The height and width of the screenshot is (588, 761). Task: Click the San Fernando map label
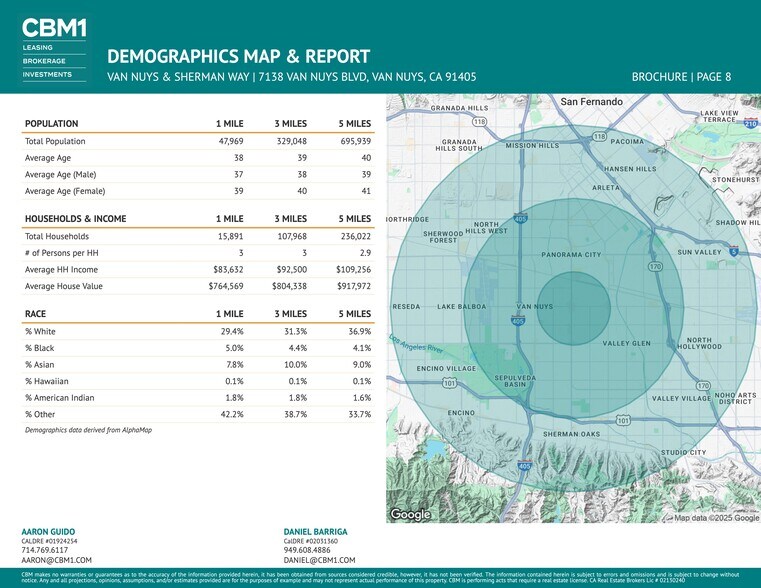(592, 102)
